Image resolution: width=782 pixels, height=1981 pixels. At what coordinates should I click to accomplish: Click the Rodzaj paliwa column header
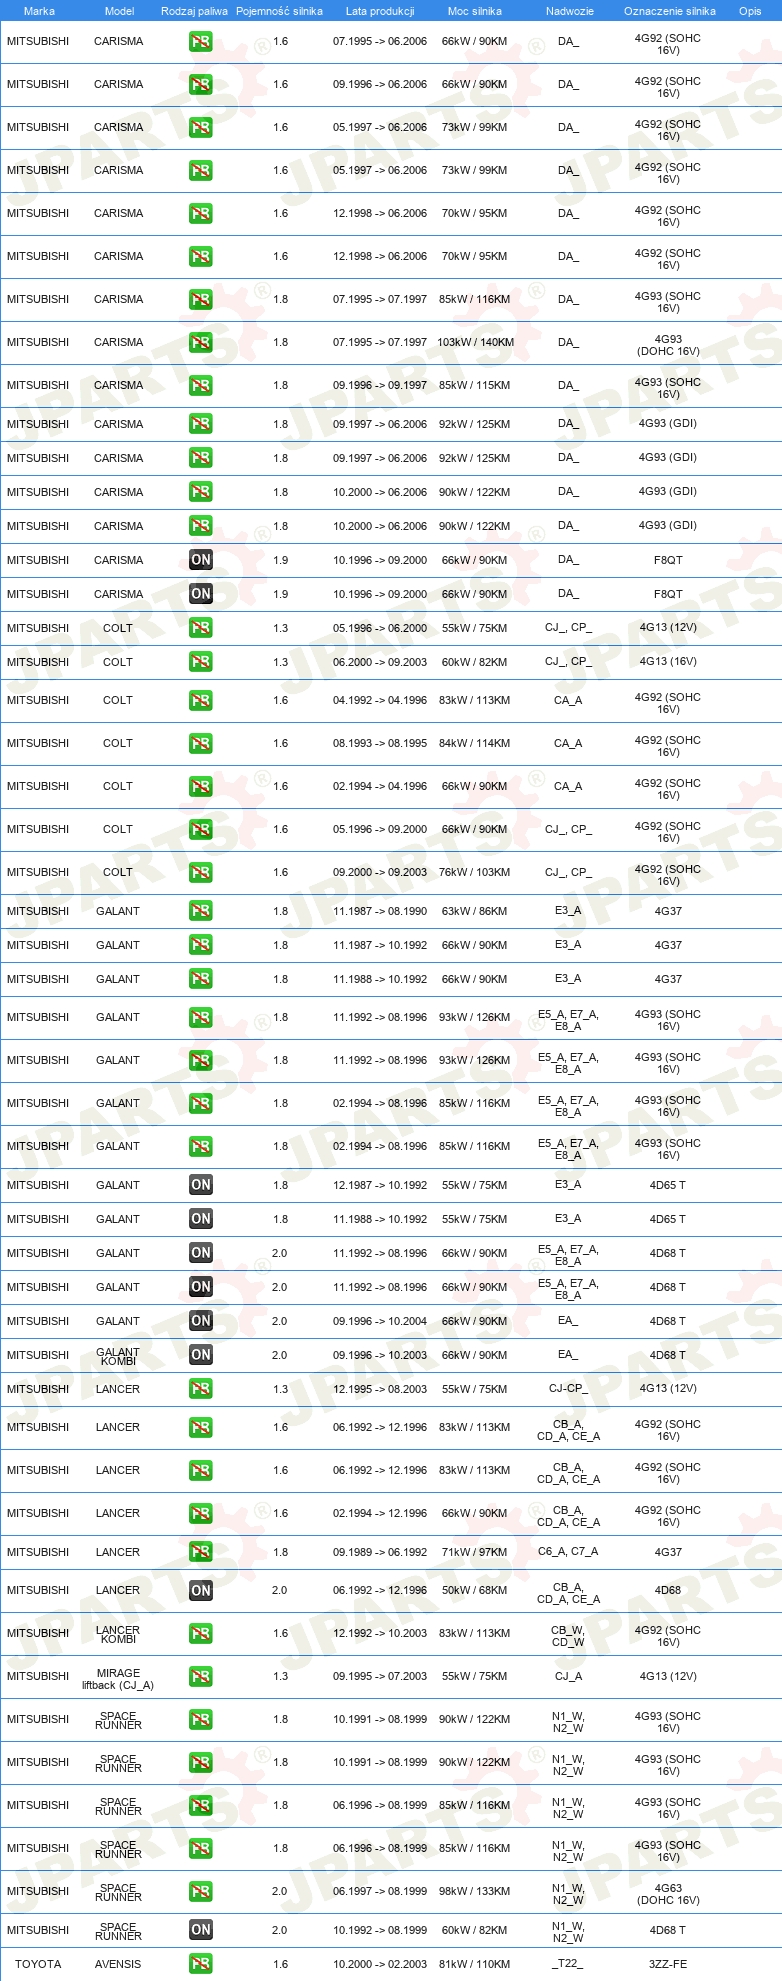[194, 11]
